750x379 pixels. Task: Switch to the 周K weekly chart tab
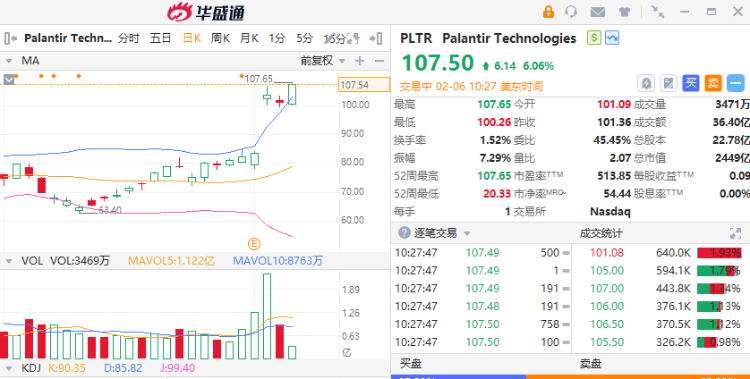tap(221, 38)
